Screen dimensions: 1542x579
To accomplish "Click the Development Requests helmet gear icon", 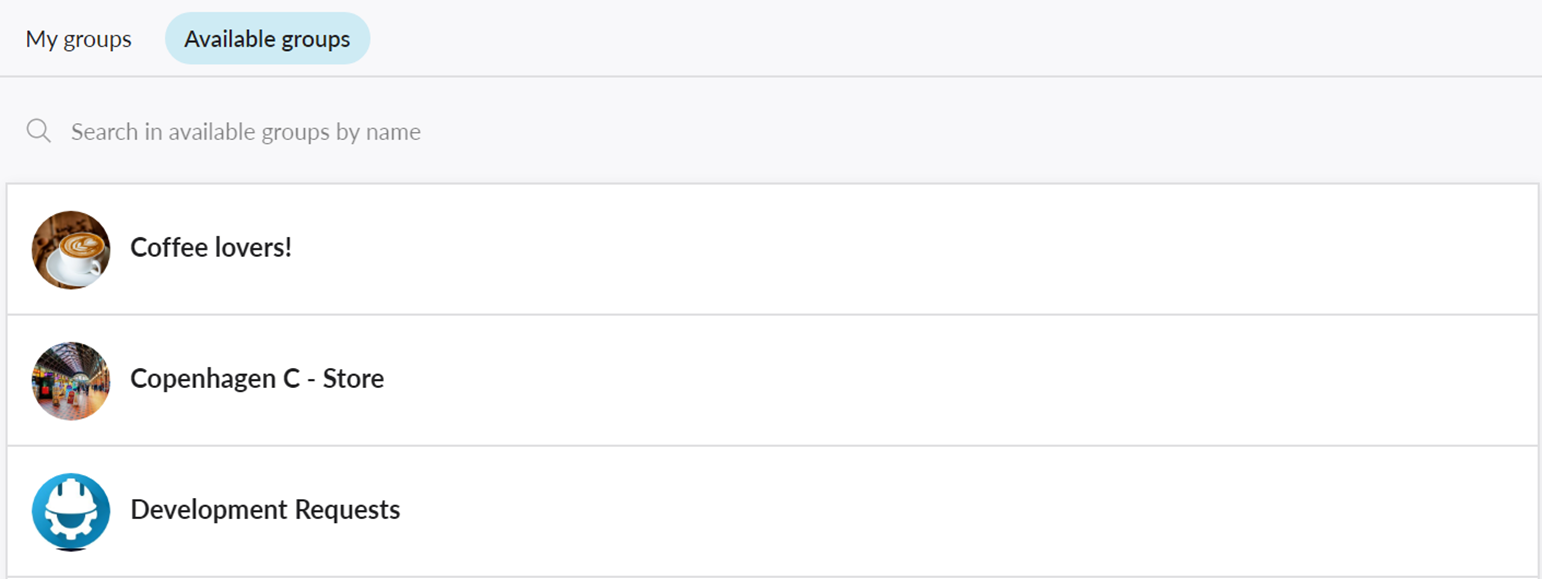I will 71,512.
